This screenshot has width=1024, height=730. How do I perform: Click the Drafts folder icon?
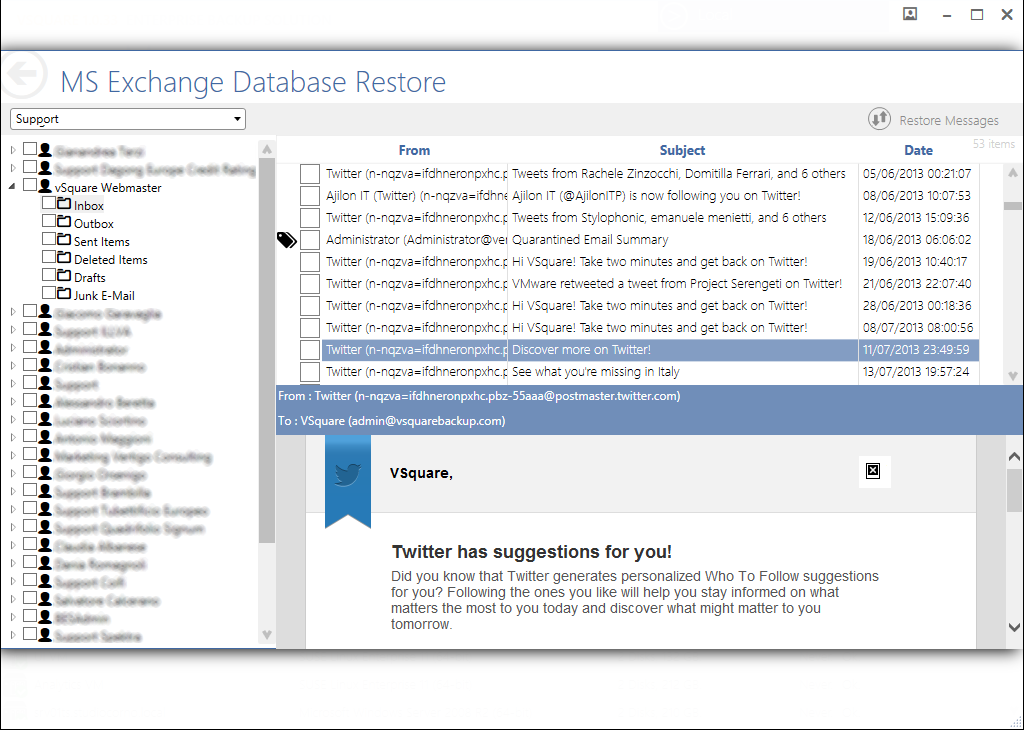pyautogui.click(x=64, y=276)
